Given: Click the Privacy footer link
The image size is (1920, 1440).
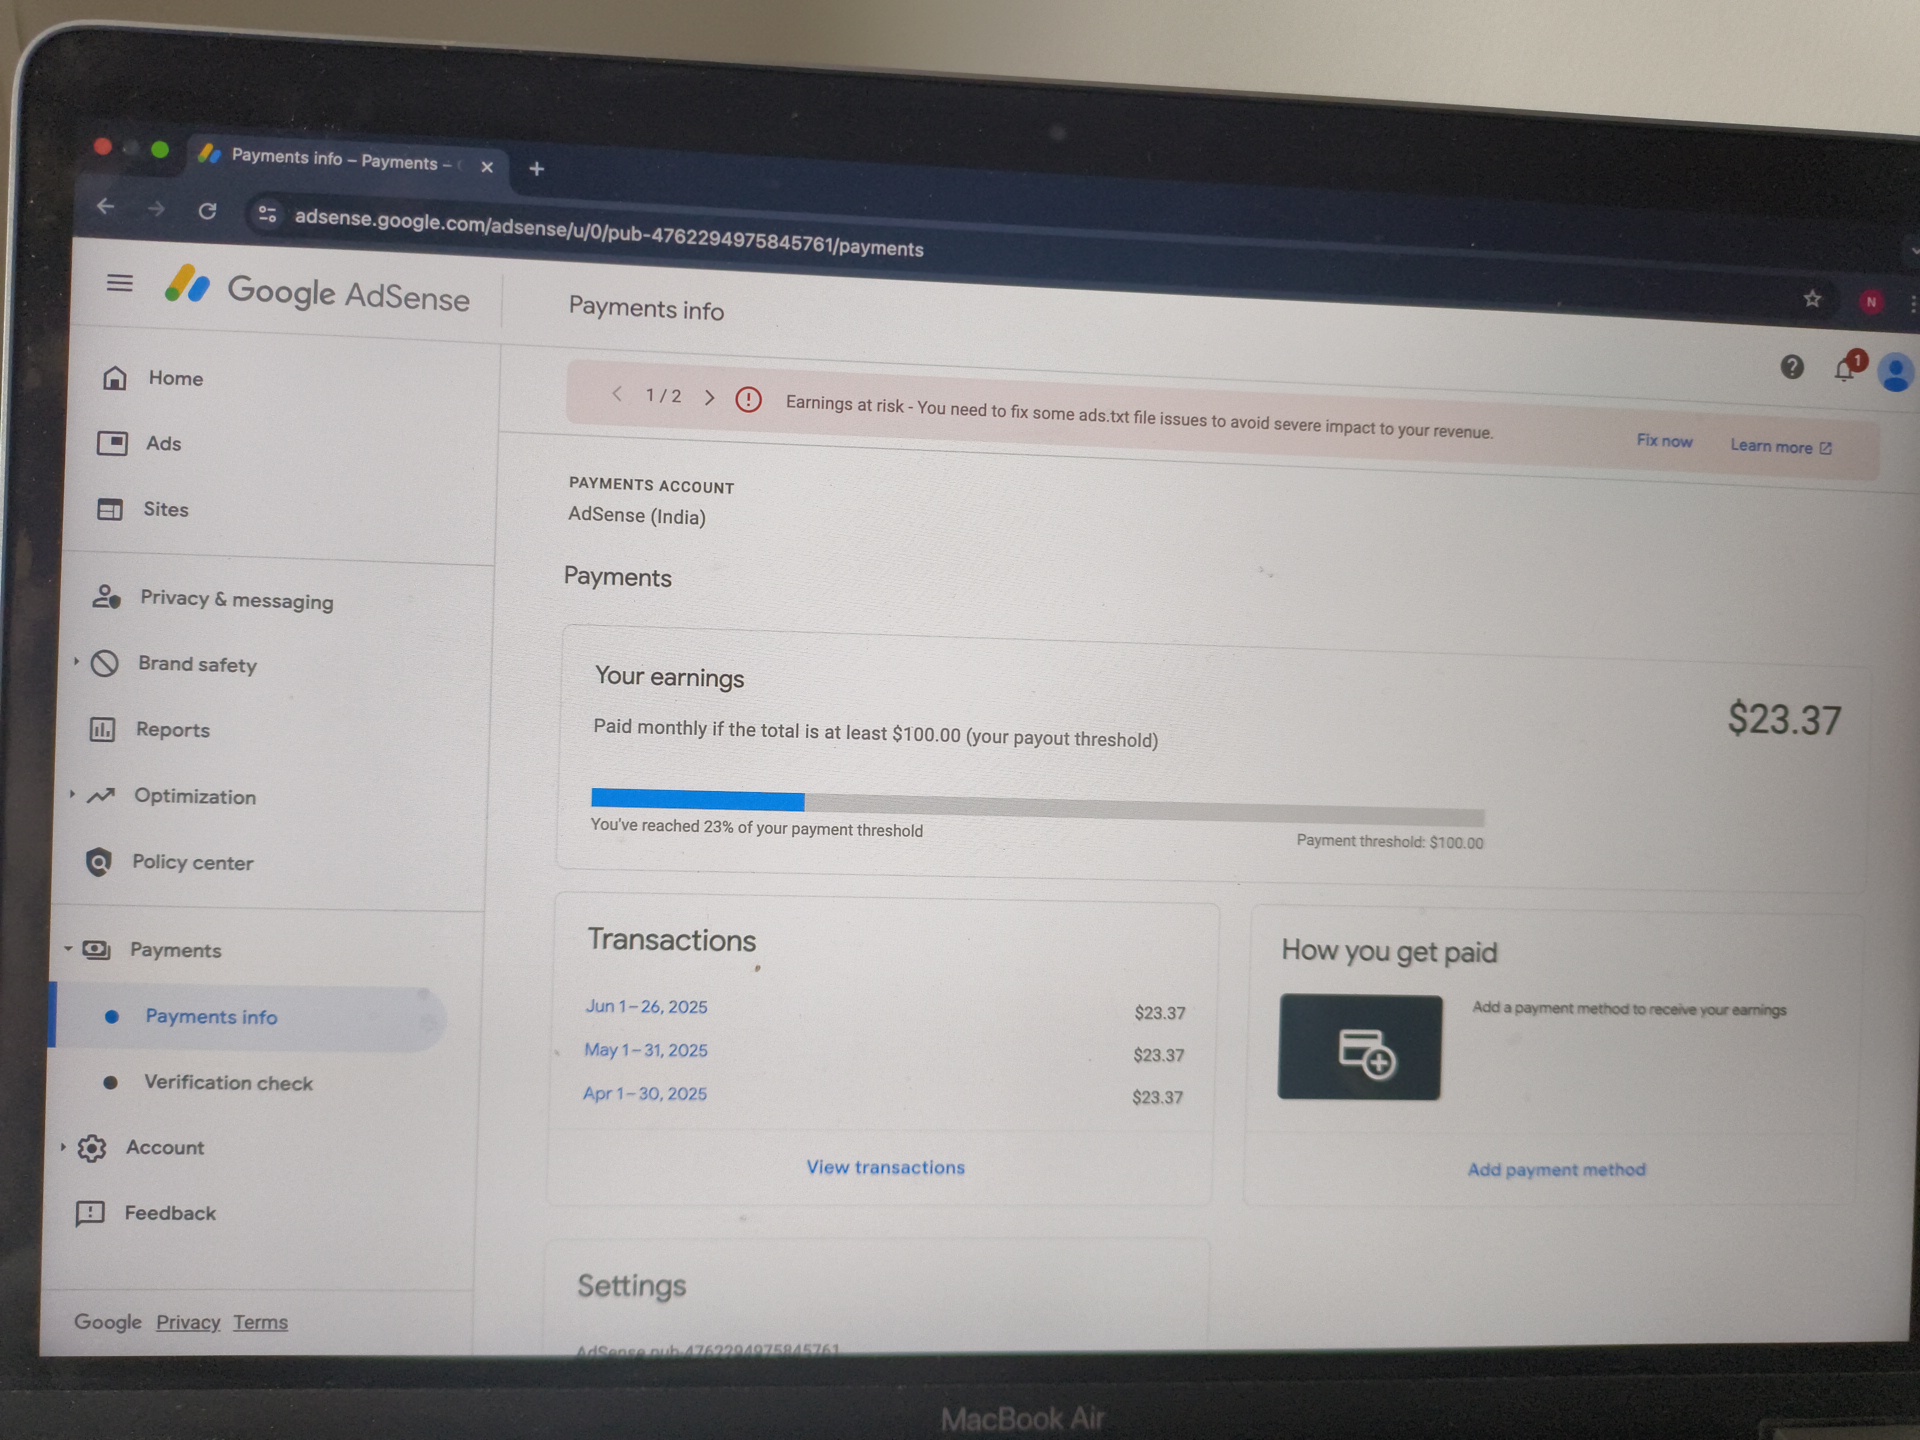Looking at the screenshot, I should [188, 1322].
